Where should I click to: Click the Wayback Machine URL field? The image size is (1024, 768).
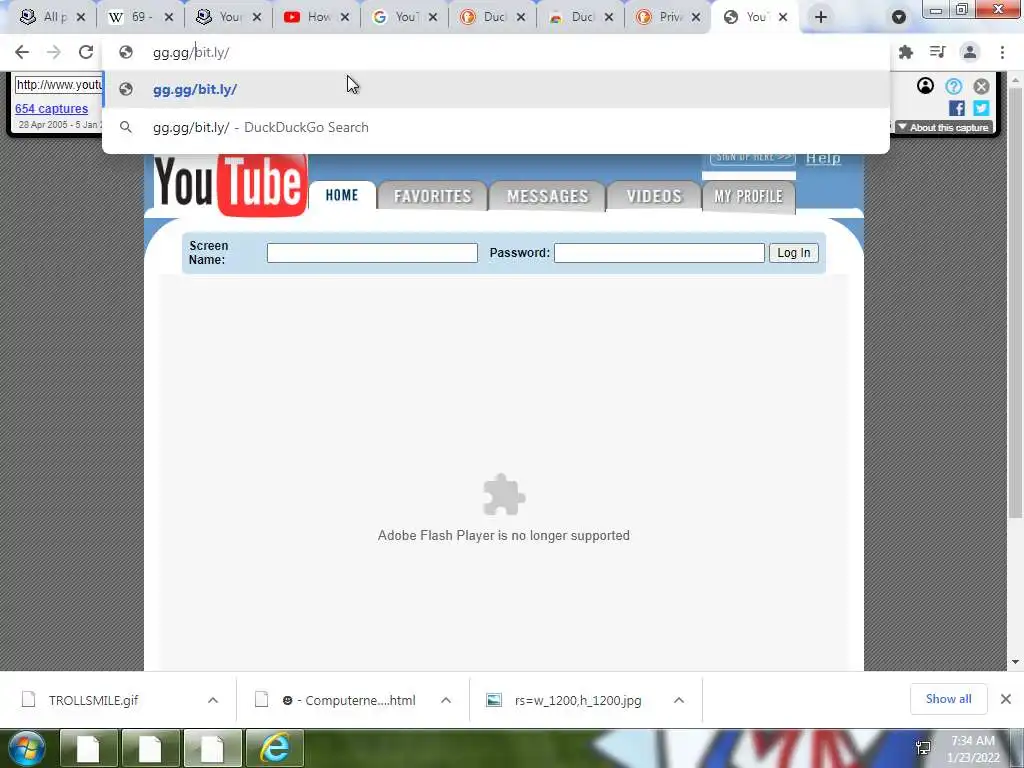point(58,85)
